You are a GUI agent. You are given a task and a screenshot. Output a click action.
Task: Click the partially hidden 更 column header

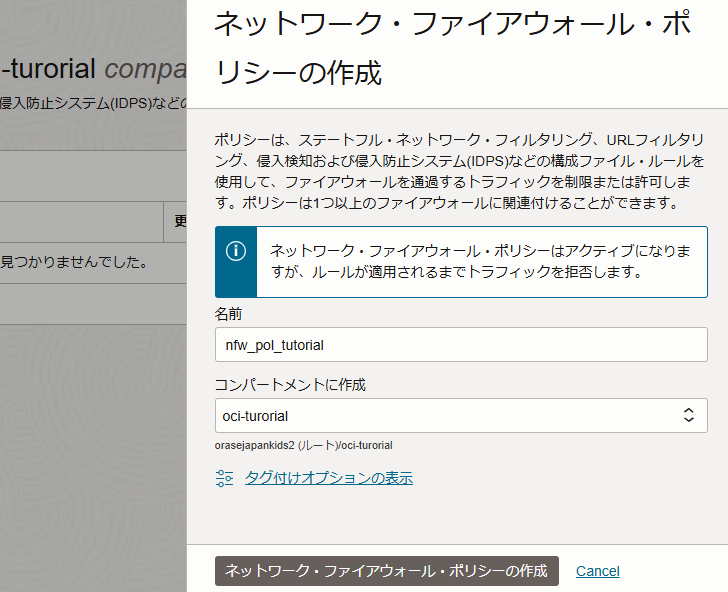(180, 221)
